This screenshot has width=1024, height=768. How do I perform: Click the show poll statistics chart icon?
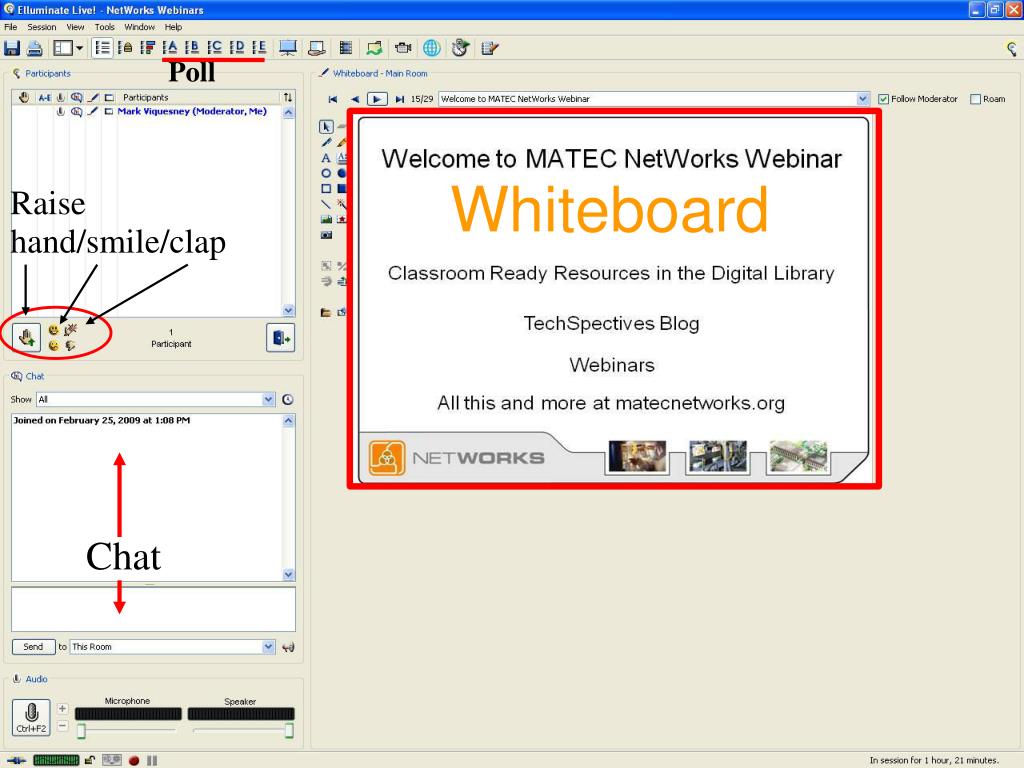coord(148,48)
